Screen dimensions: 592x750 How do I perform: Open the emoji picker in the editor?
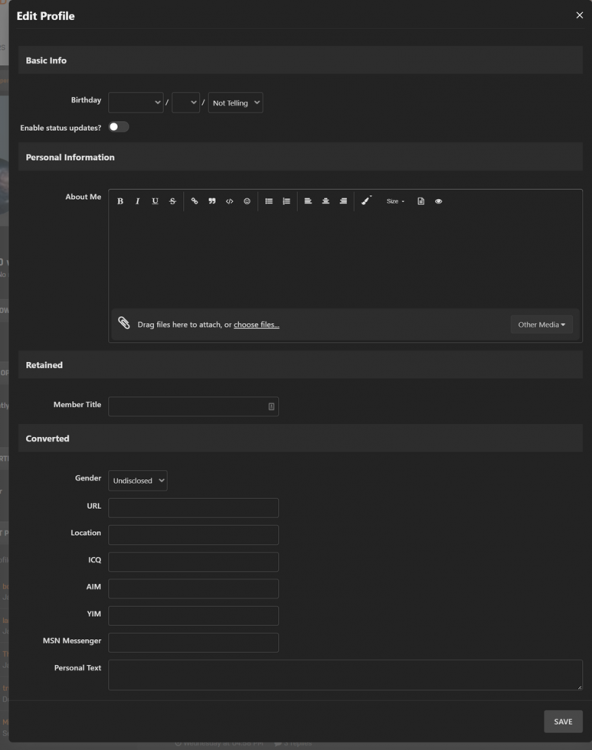247,201
